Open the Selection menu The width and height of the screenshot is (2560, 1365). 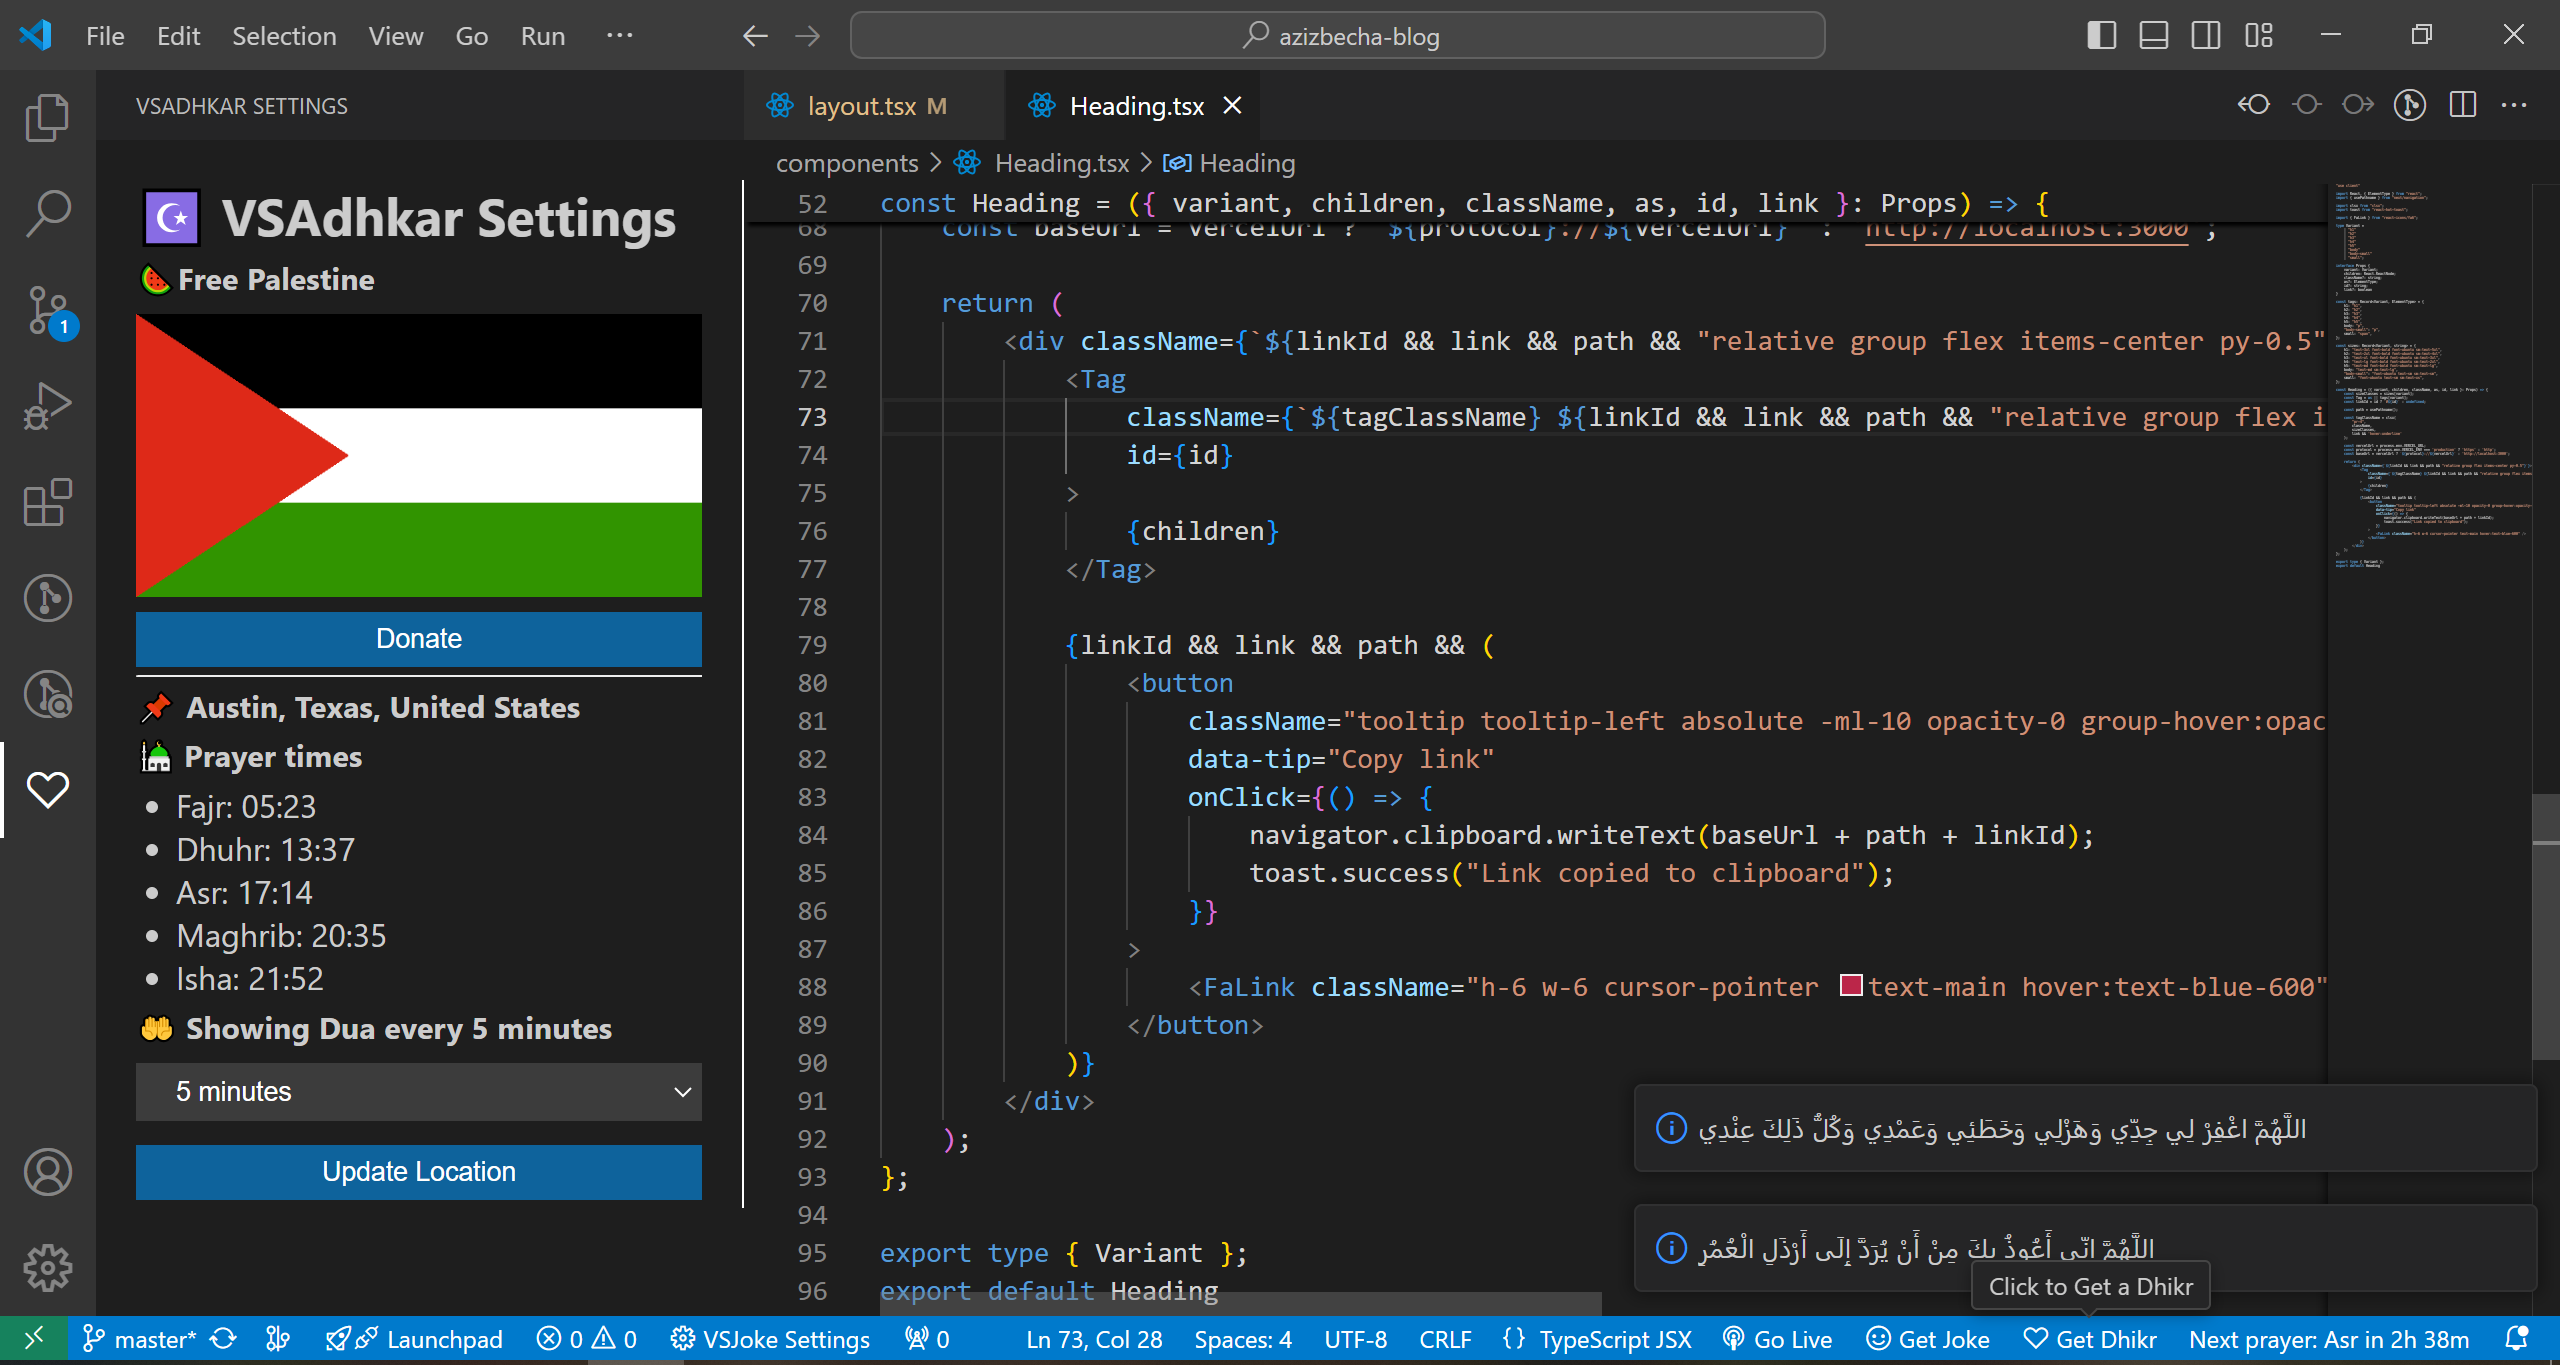[x=284, y=36]
